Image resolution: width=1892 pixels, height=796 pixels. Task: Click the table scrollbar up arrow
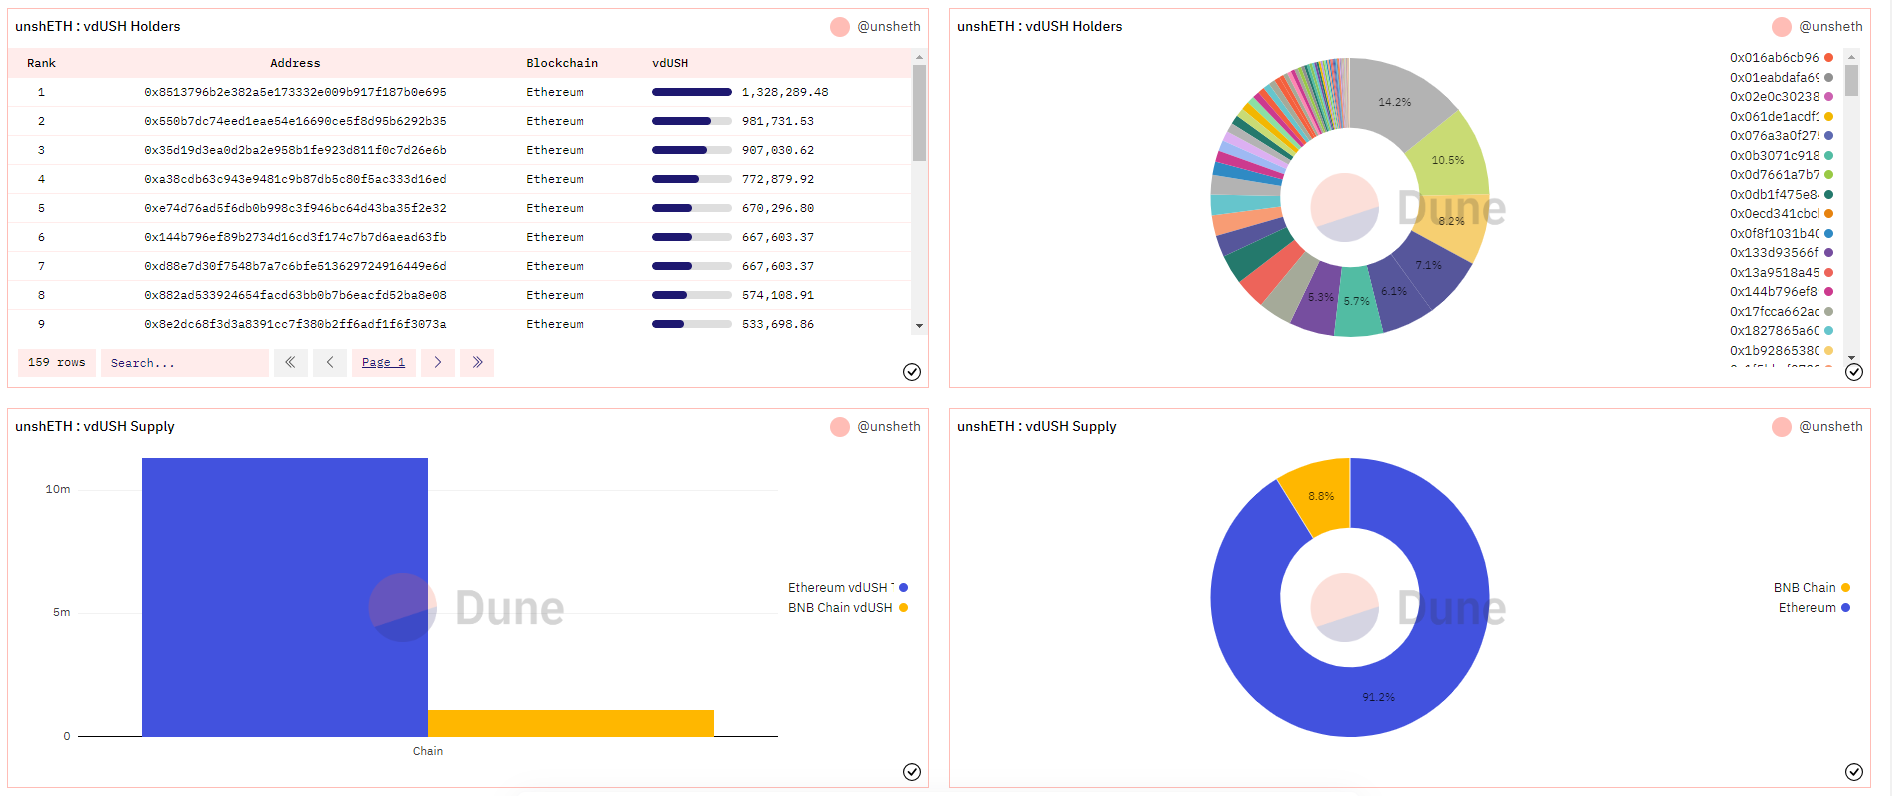(919, 58)
